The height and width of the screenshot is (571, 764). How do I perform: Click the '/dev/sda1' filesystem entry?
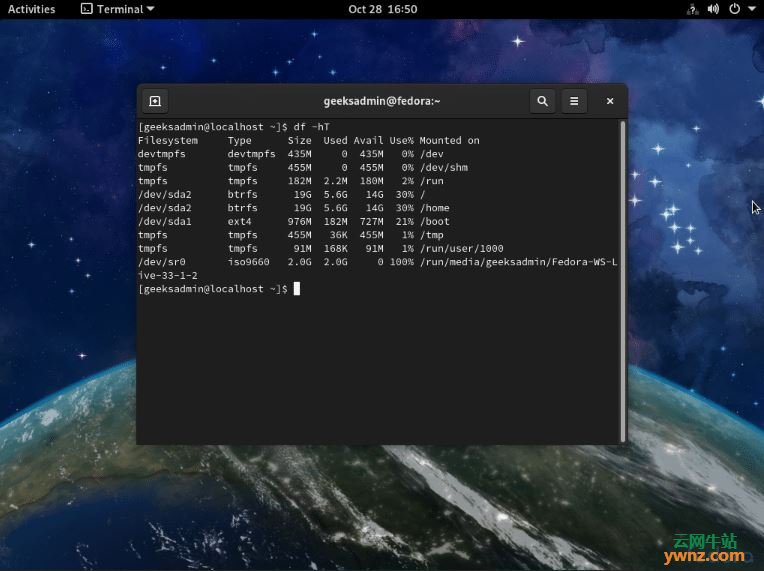click(165, 222)
